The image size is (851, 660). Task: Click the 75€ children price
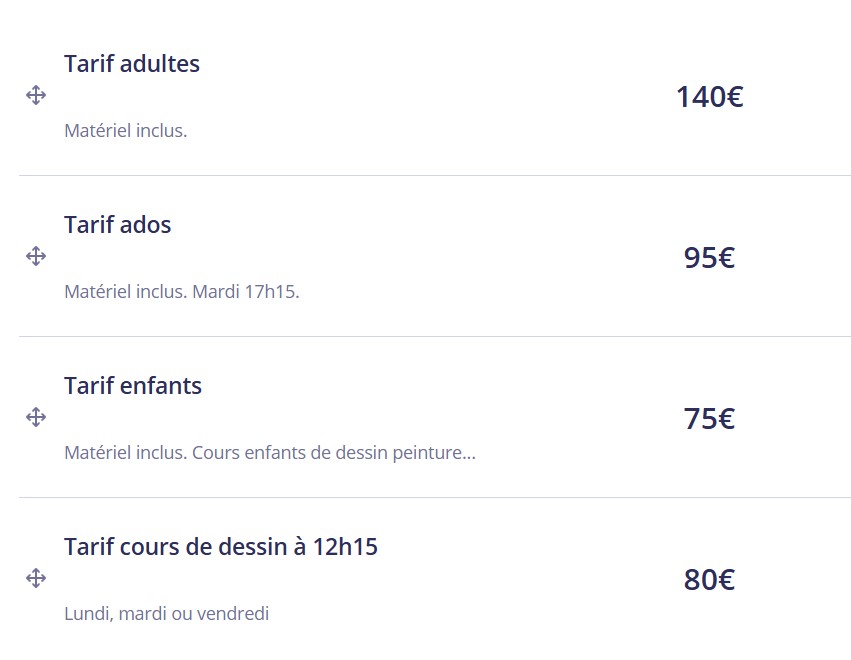[x=709, y=419]
